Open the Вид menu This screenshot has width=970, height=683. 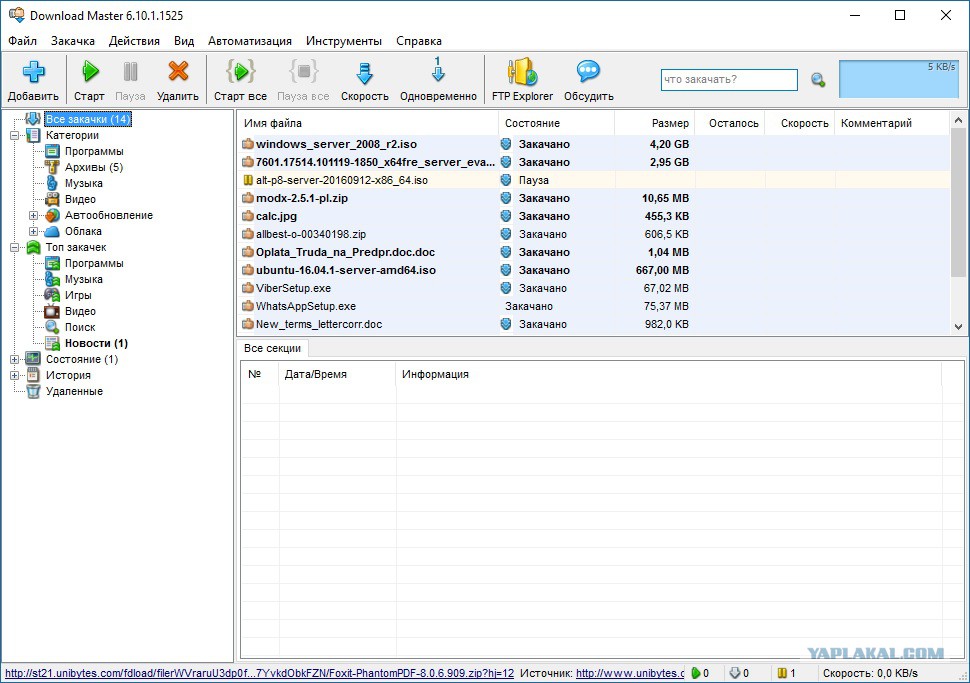point(184,41)
